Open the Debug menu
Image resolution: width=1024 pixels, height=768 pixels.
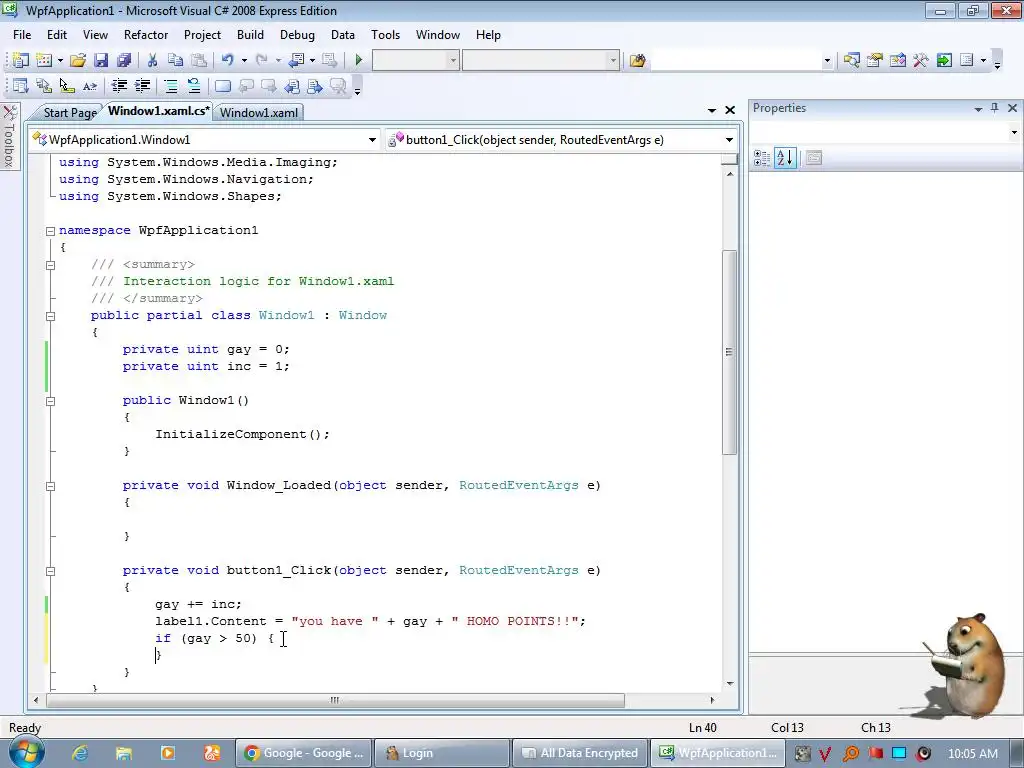[x=297, y=35]
